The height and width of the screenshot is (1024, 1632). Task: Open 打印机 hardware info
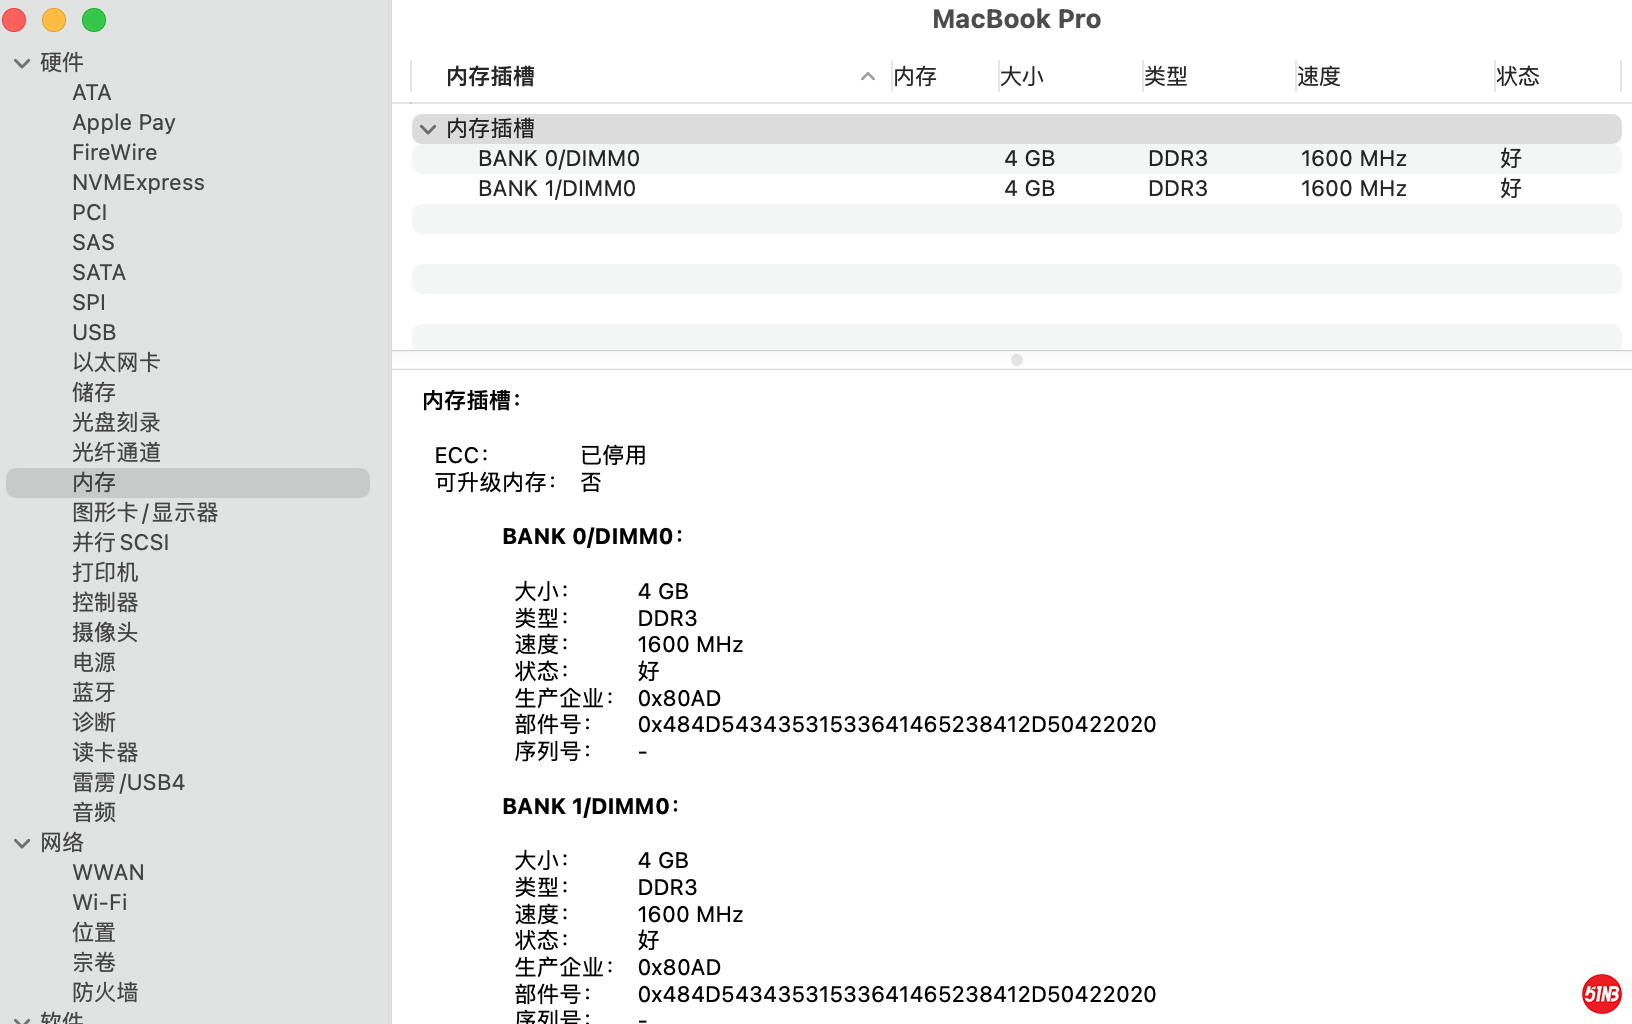point(105,573)
